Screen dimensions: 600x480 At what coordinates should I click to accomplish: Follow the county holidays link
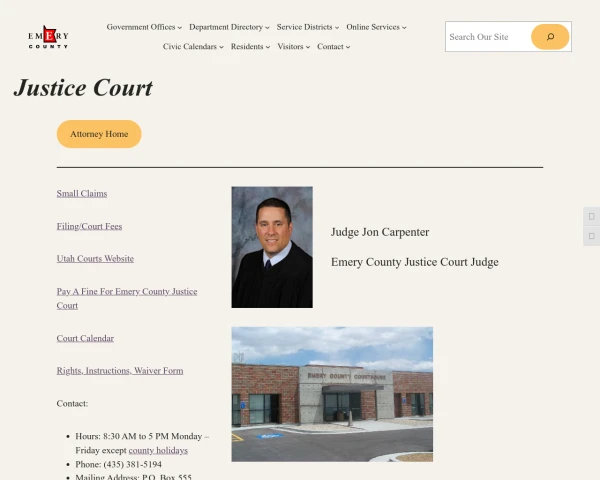158,451
